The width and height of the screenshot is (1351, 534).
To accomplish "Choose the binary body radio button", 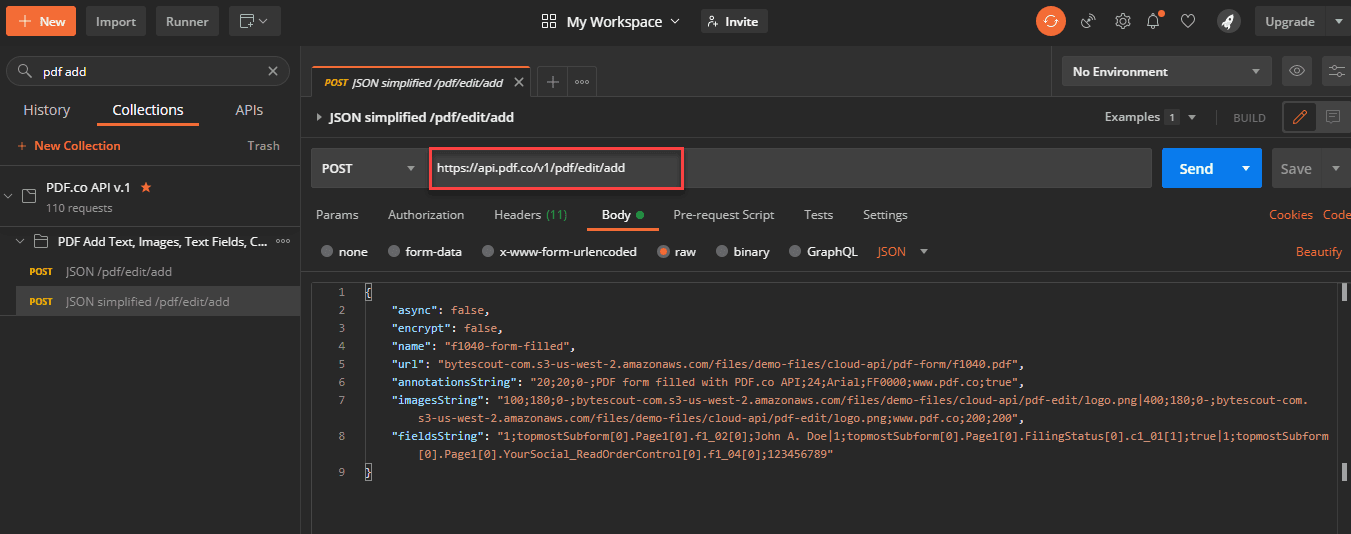I will pos(722,252).
